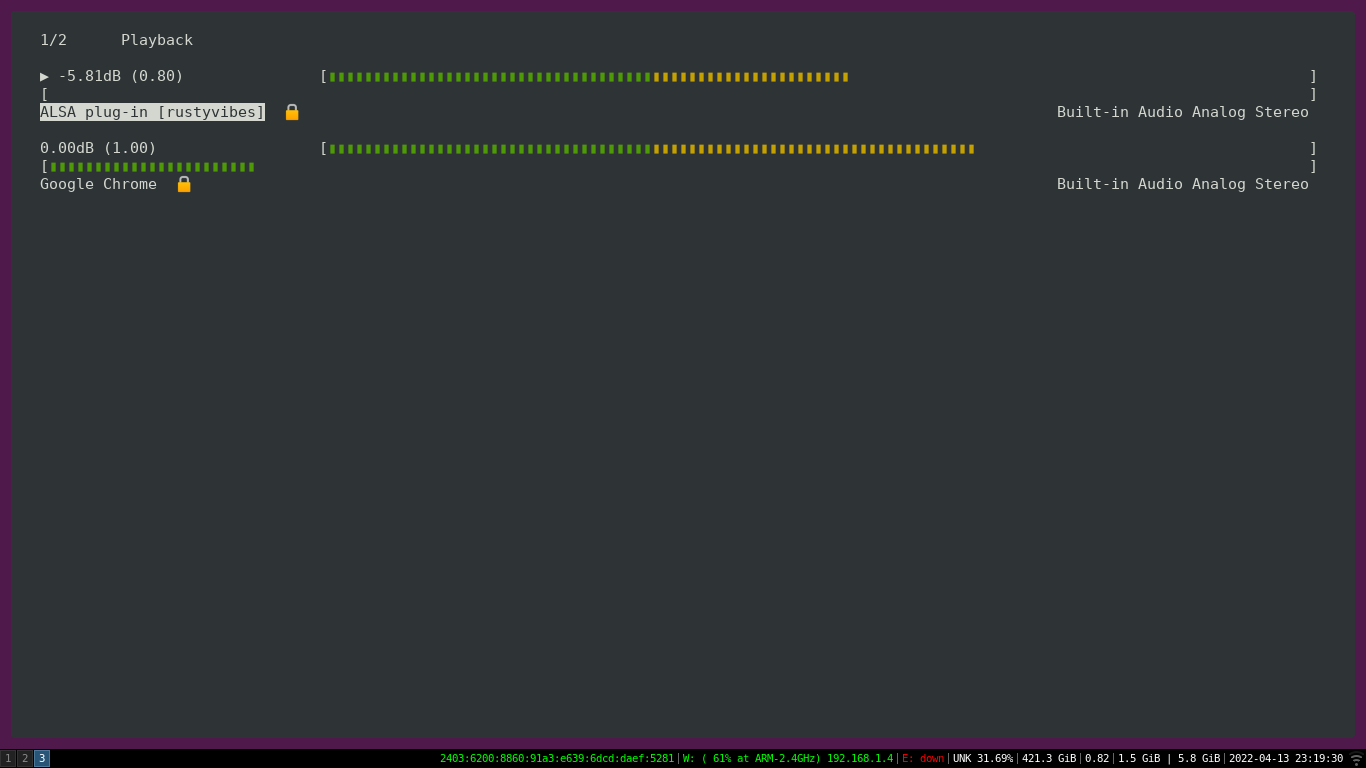Click the Wi-Fi icon in the system tray
The width and height of the screenshot is (1366, 768).
[1356, 759]
